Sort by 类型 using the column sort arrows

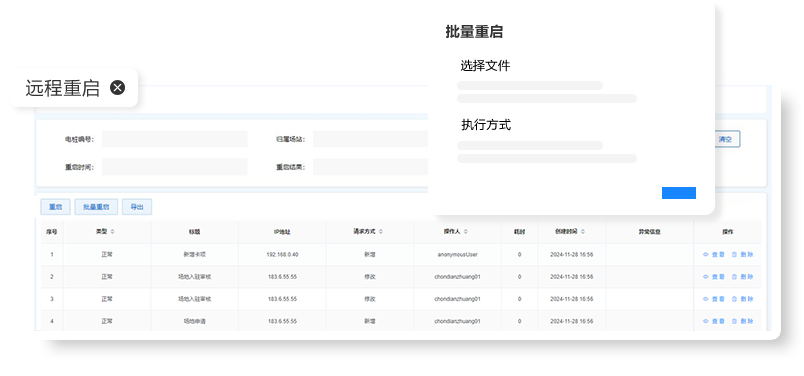click(112, 232)
